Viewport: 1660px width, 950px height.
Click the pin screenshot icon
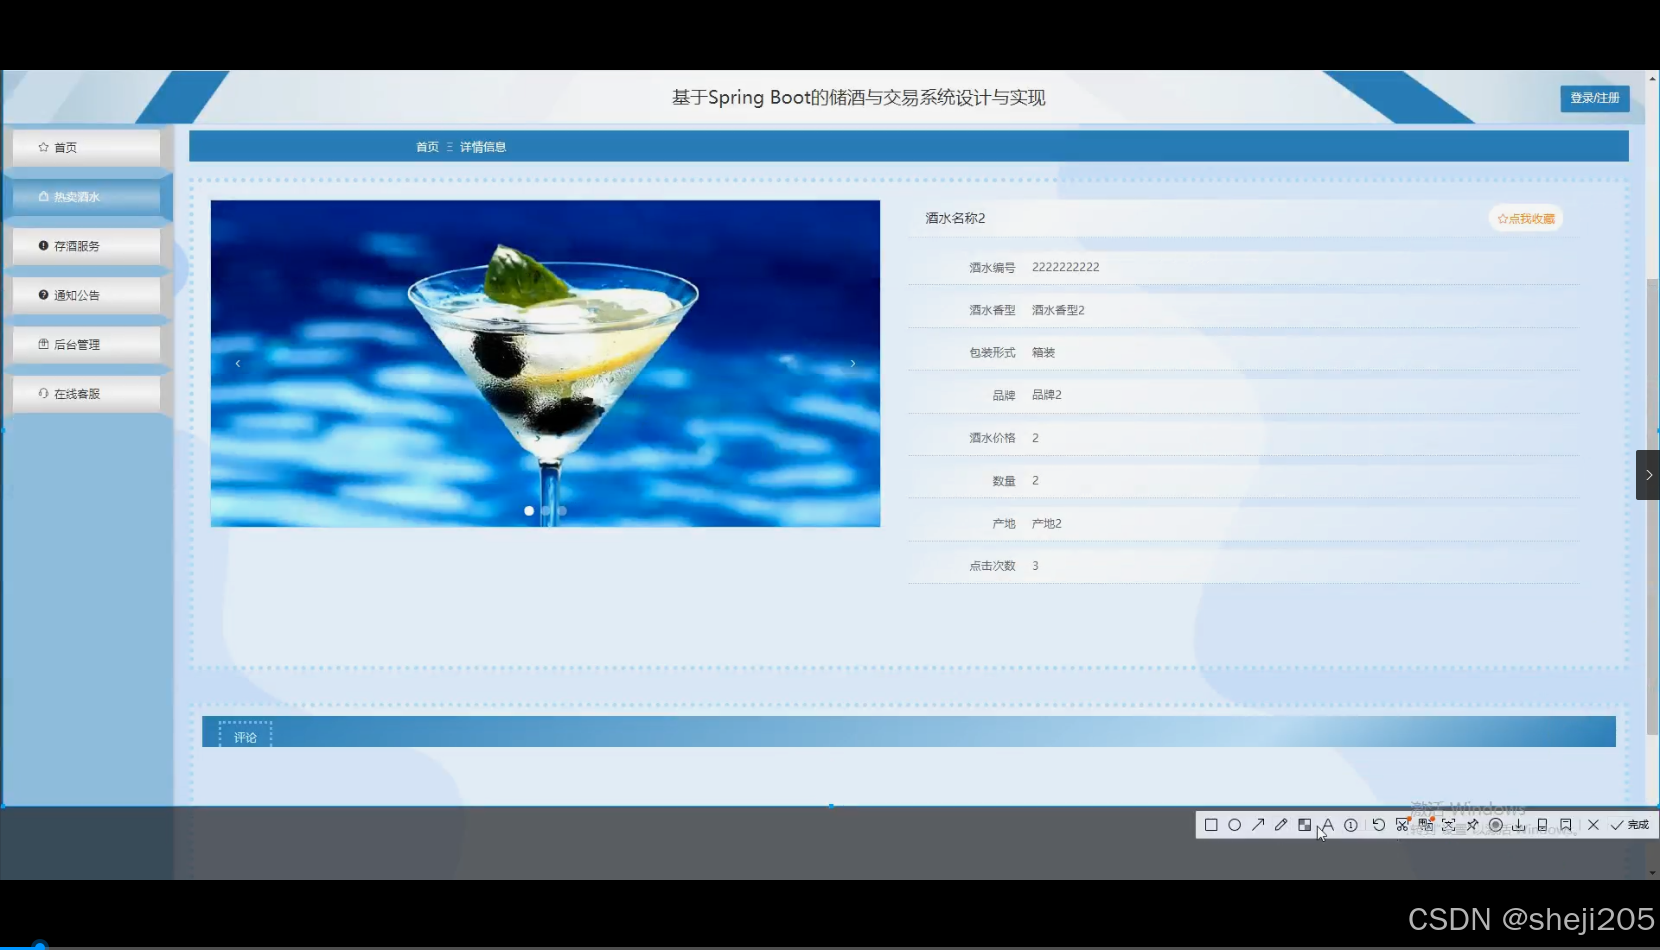[1472, 825]
